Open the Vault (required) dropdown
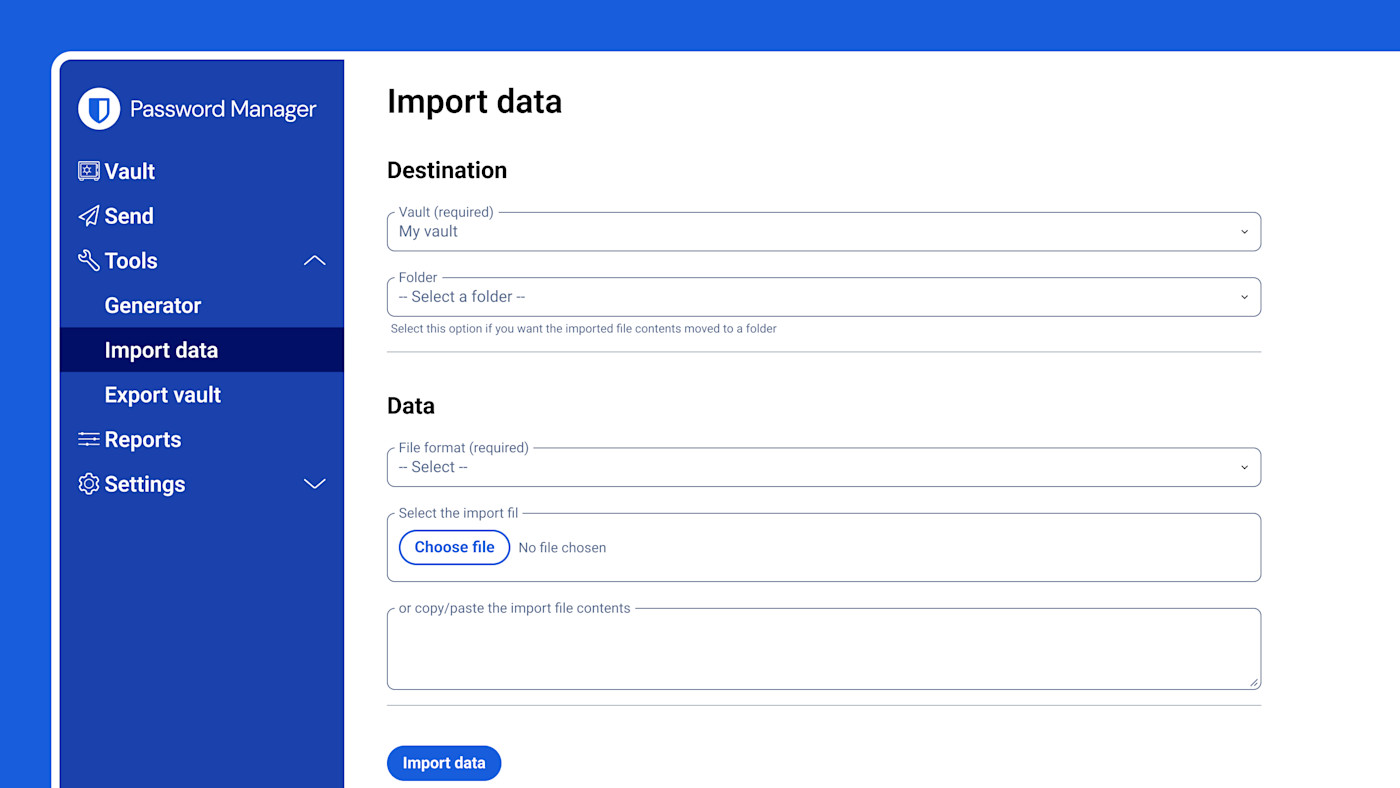 tap(823, 231)
